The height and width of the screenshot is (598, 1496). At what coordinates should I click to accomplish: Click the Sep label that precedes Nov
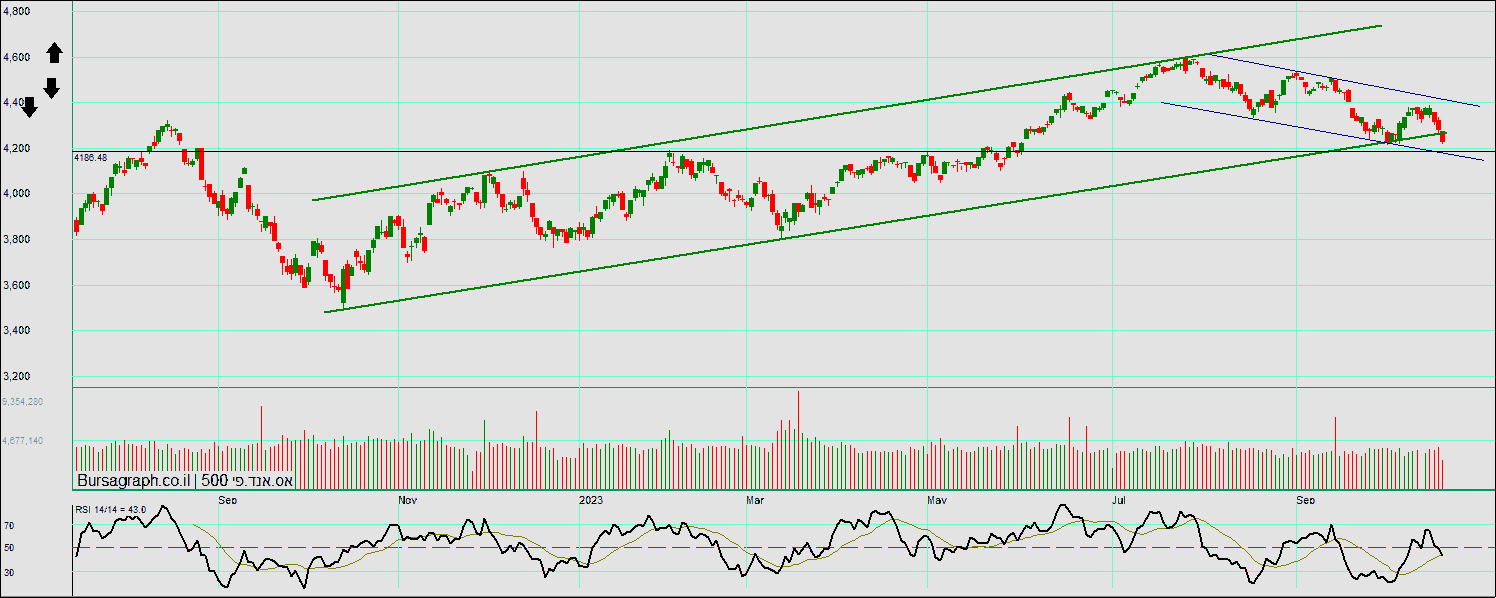tap(227, 498)
